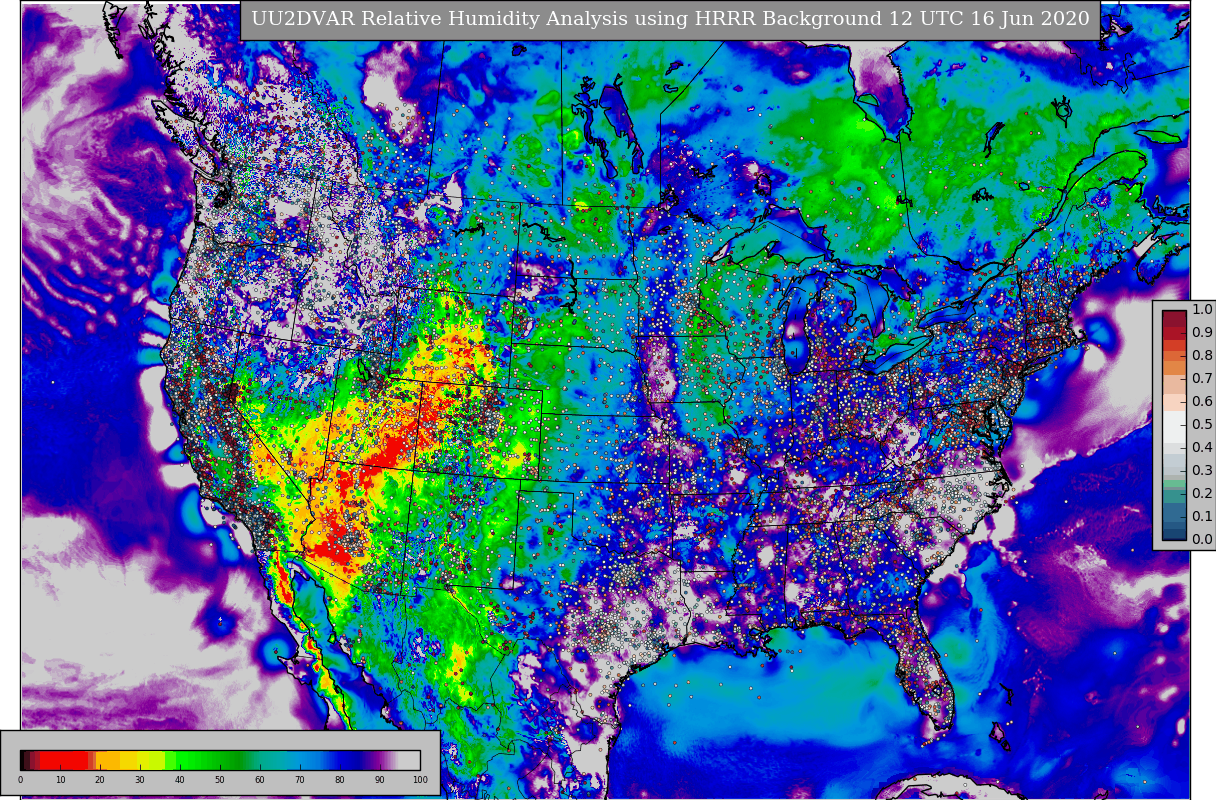
Task: Click the '0.8' label on right colorbar
Action: click(x=1202, y=355)
